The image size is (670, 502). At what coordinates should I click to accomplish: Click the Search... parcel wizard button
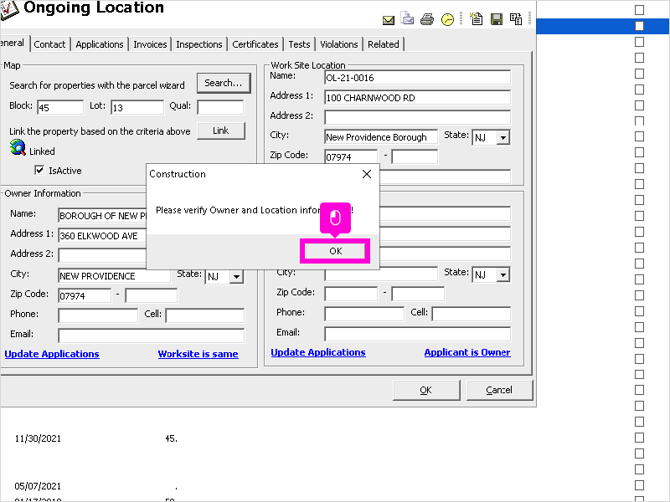click(223, 83)
